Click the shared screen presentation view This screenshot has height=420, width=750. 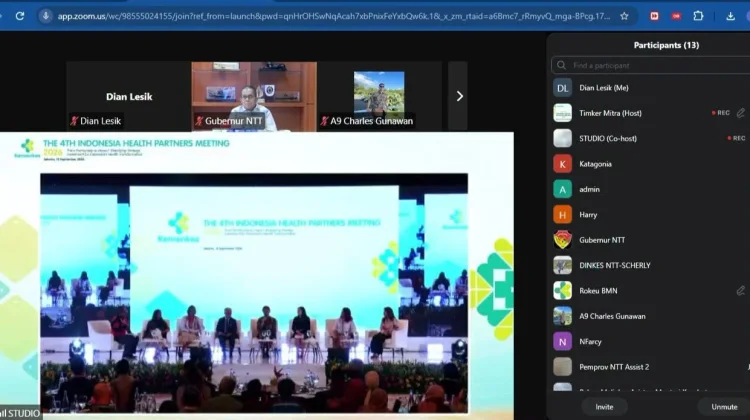[x=256, y=276]
